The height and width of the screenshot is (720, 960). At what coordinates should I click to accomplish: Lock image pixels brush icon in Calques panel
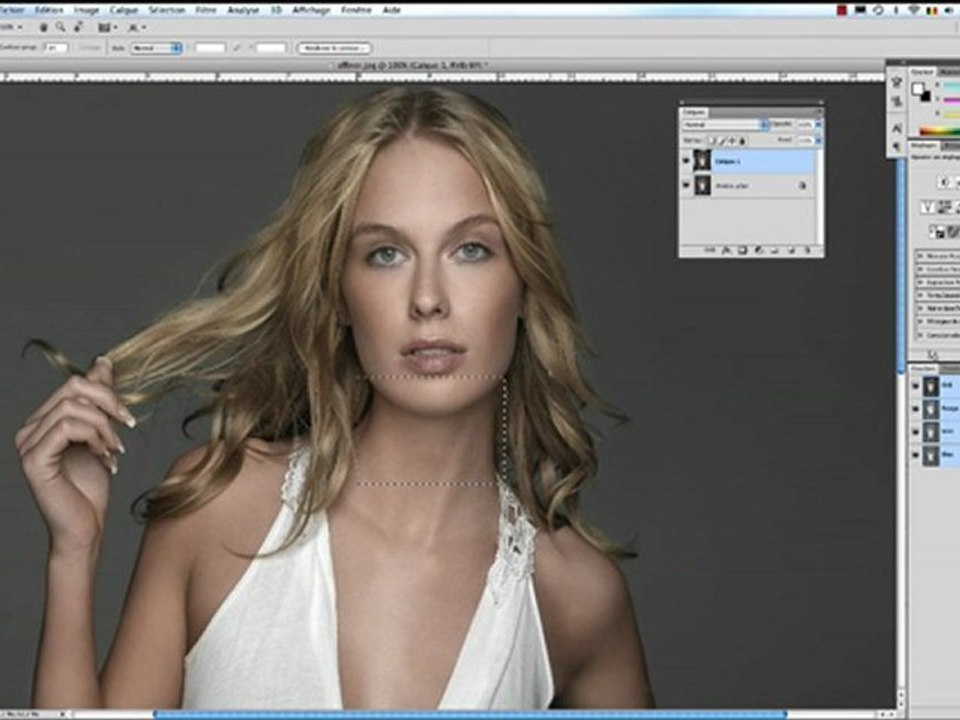pos(722,141)
